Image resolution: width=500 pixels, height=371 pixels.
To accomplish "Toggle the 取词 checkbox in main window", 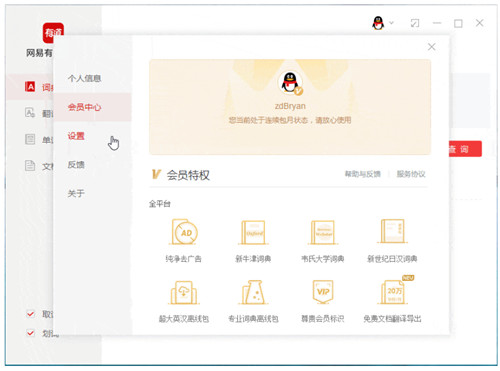I will (x=31, y=314).
